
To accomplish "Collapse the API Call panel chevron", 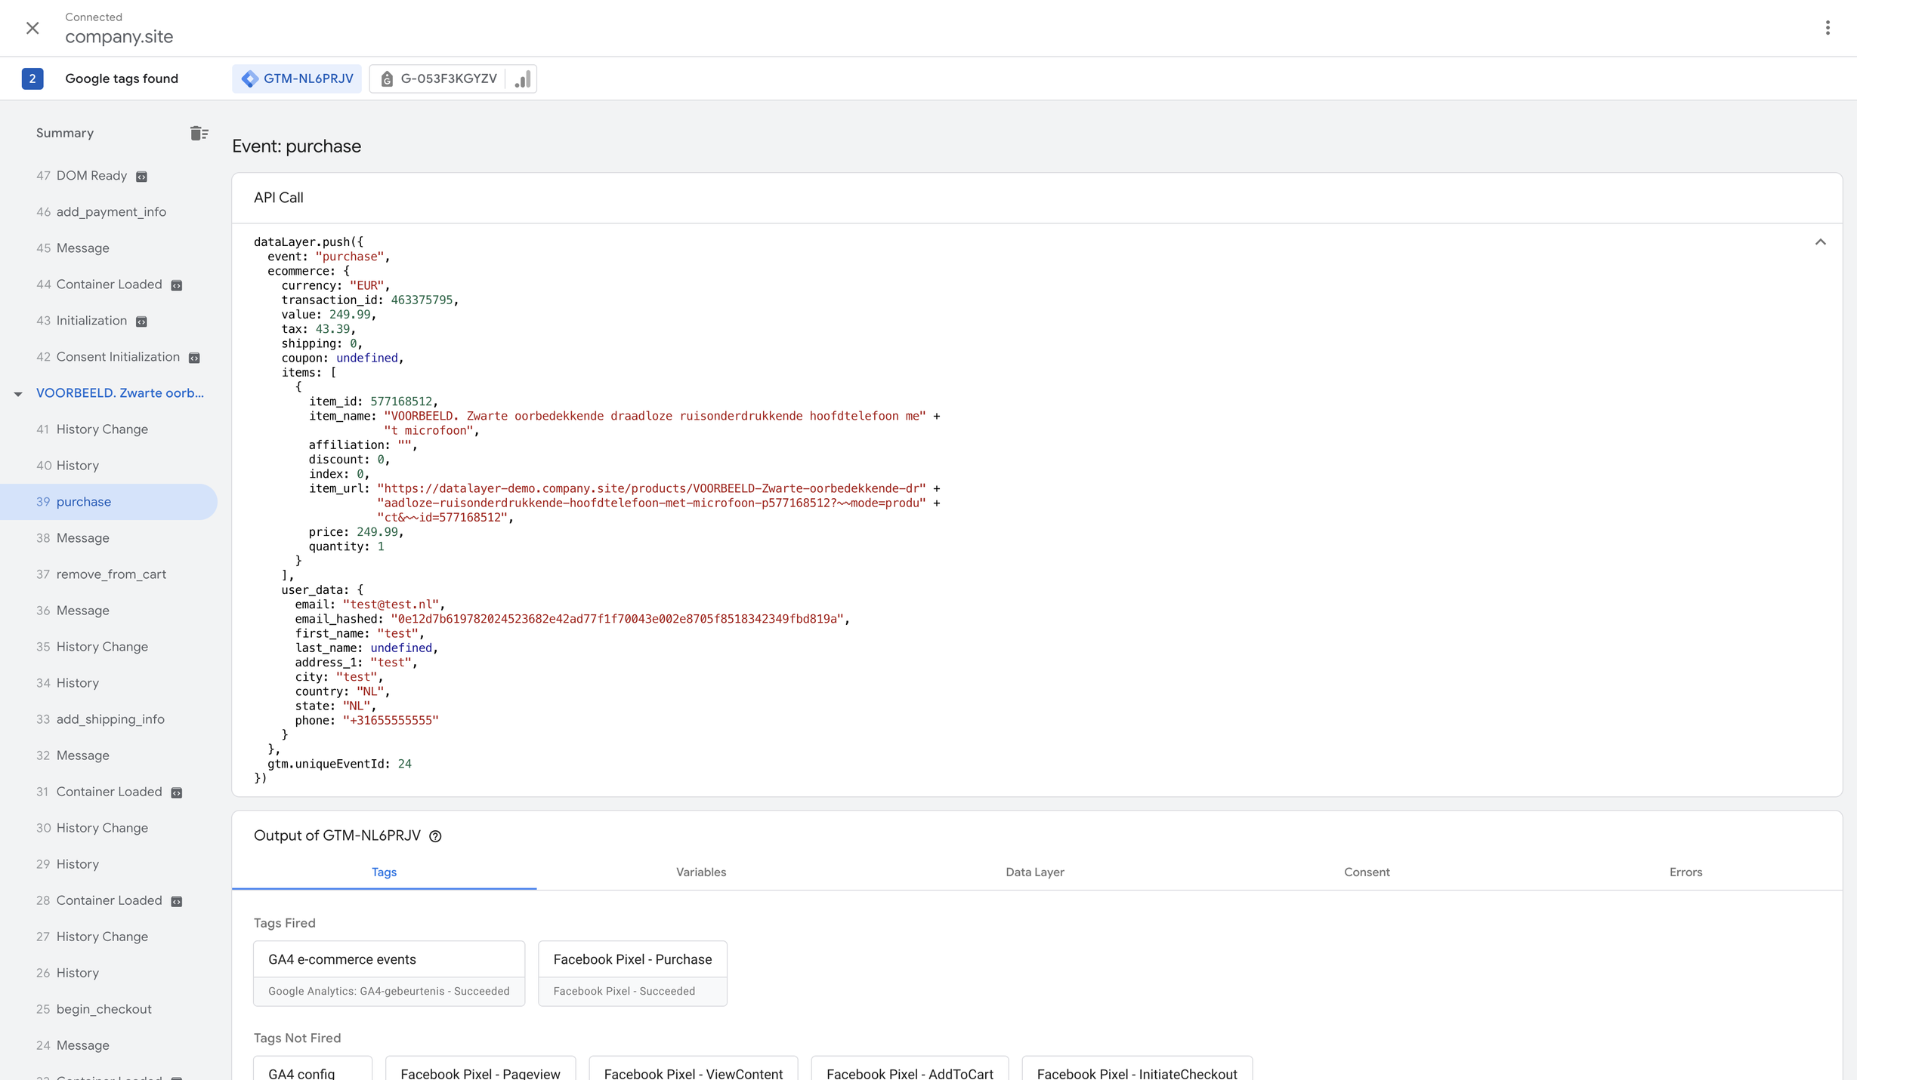I will pyautogui.click(x=1820, y=242).
